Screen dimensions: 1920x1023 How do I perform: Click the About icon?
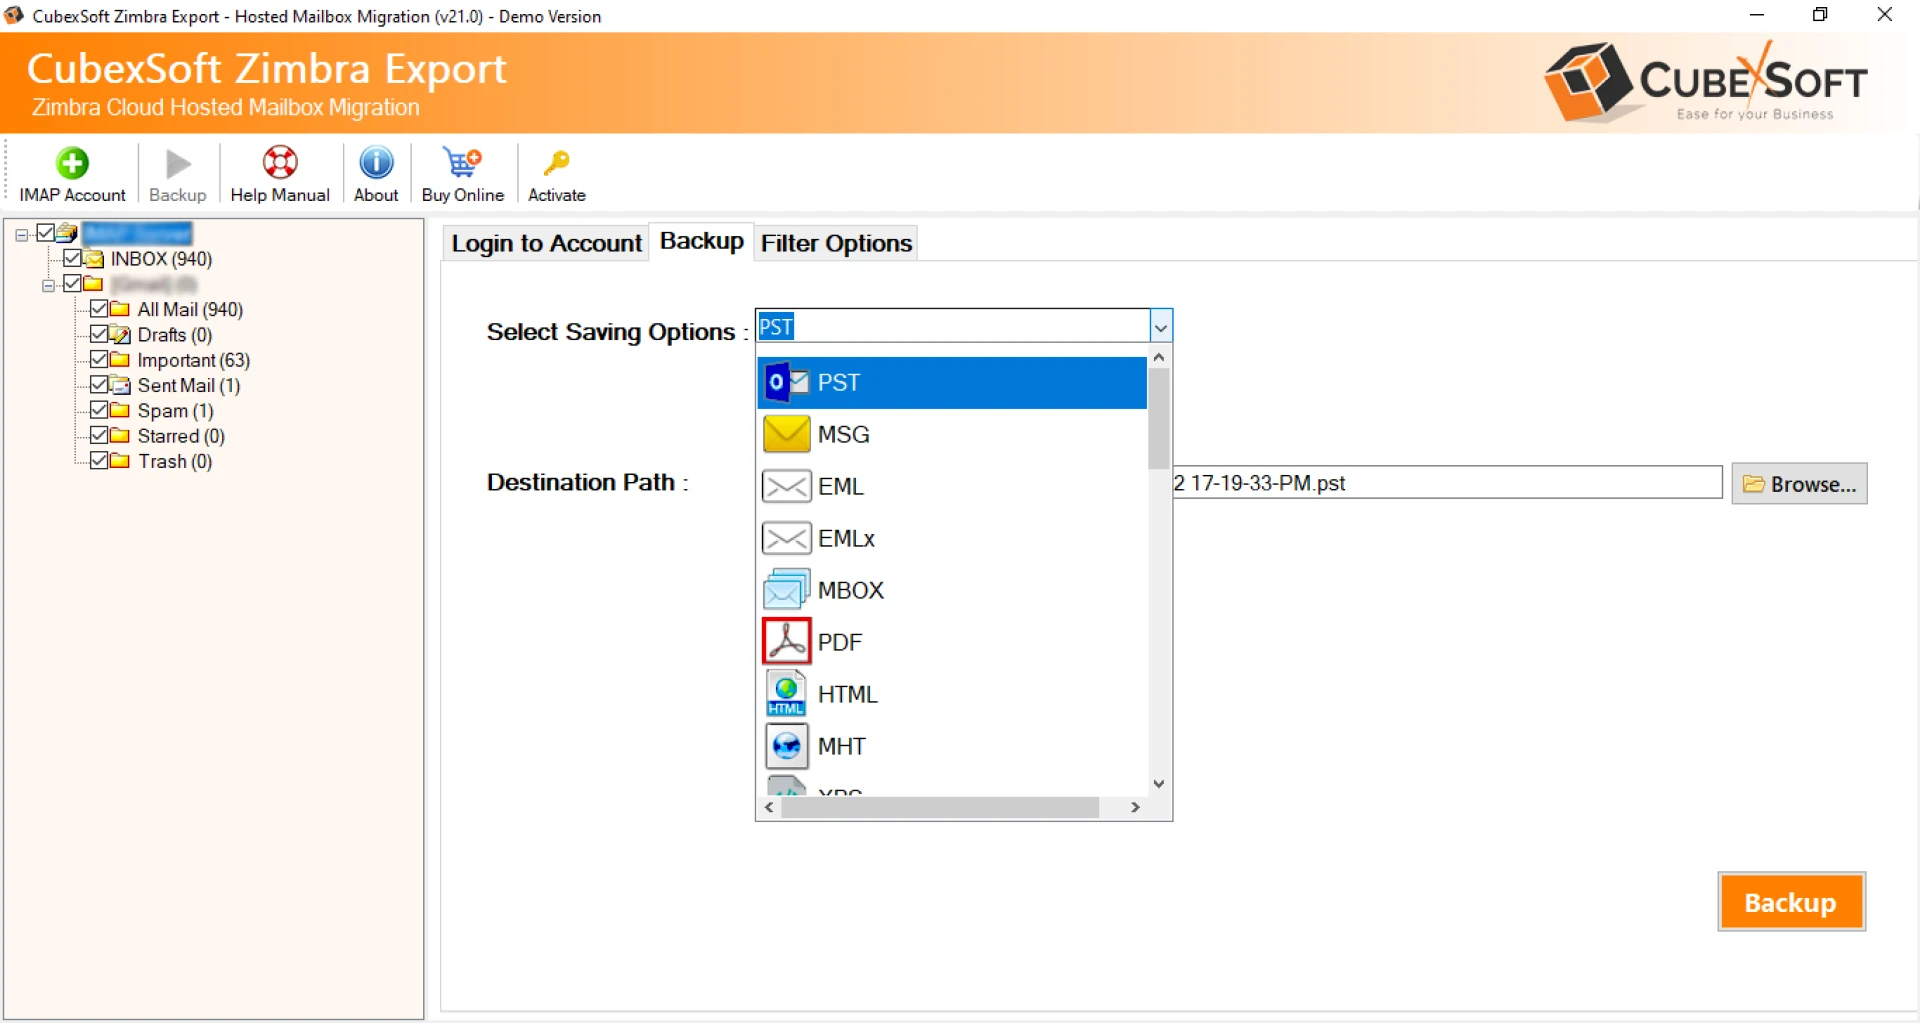click(x=375, y=172)
